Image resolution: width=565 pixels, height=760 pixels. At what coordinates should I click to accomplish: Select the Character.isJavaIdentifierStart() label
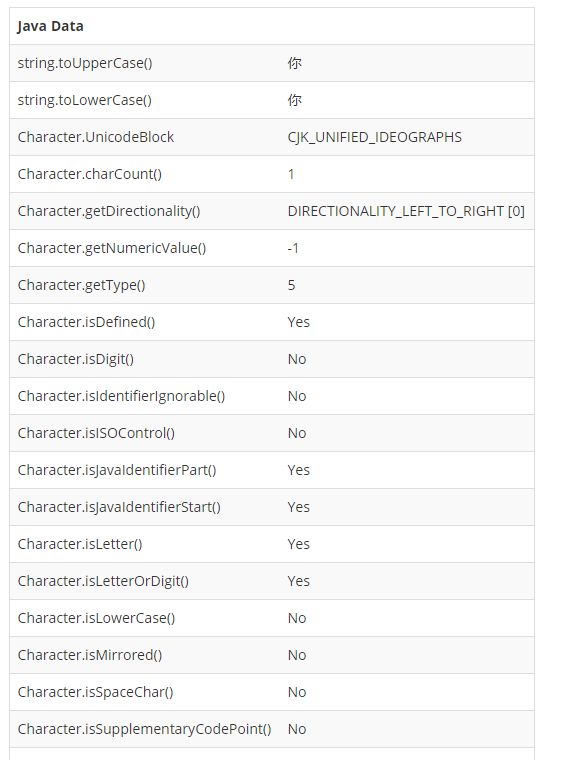pyautogui.click(x=119, y=507)
